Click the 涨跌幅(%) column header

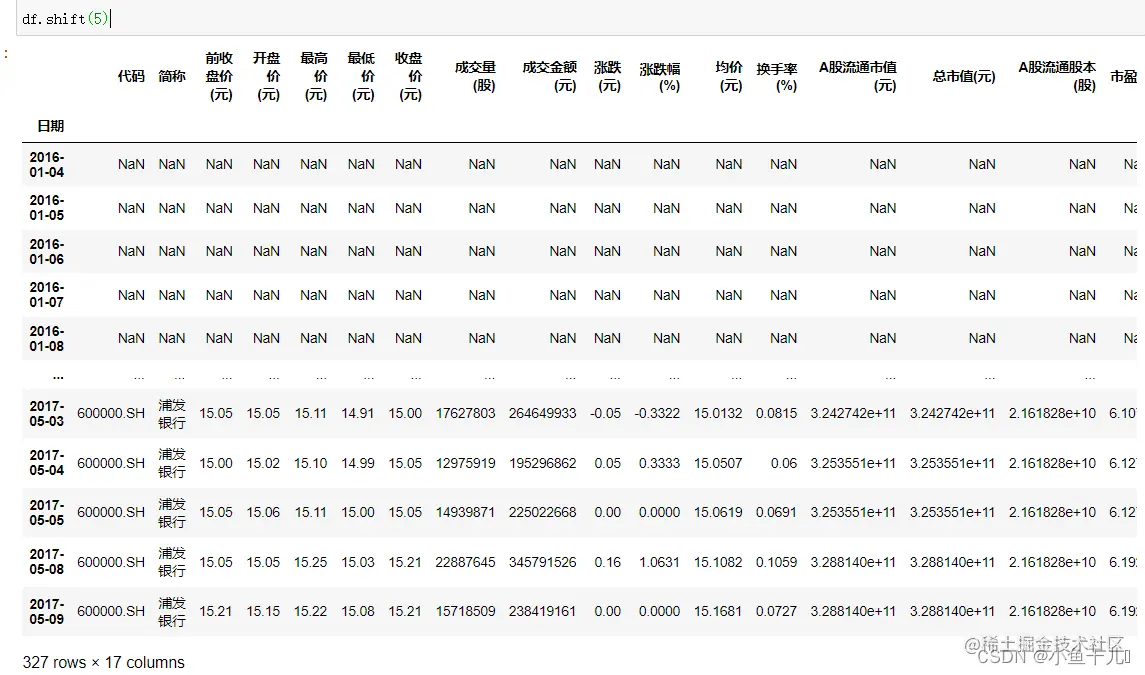tap(660, 77)
